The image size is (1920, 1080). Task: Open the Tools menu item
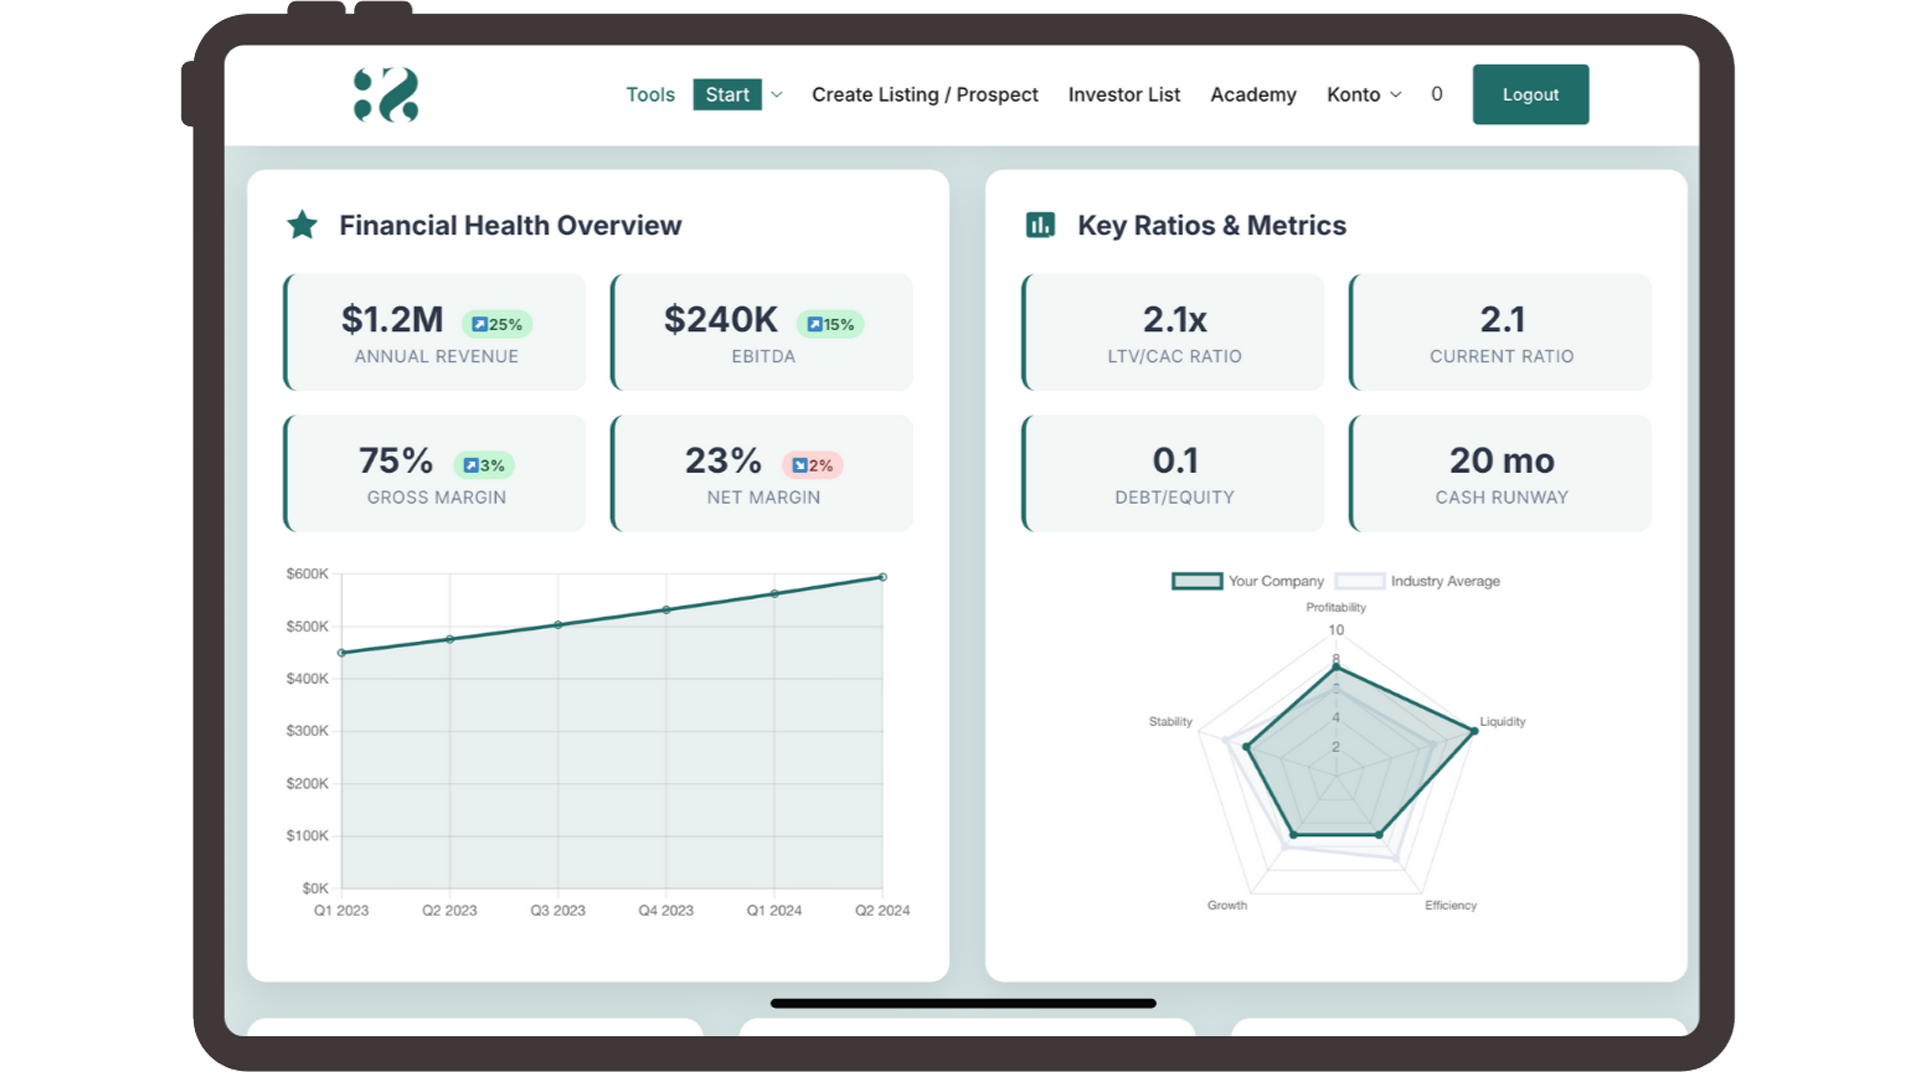point(650,94)
